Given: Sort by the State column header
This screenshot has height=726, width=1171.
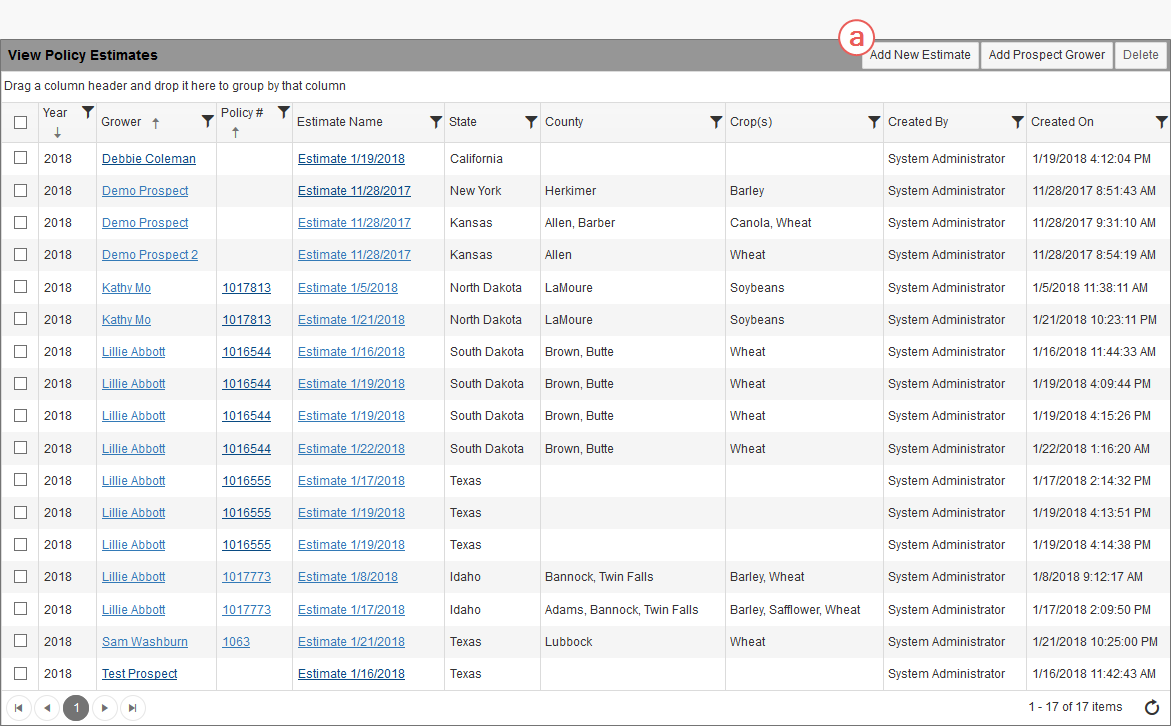Looking at the screenshot, I should (463, 122).
